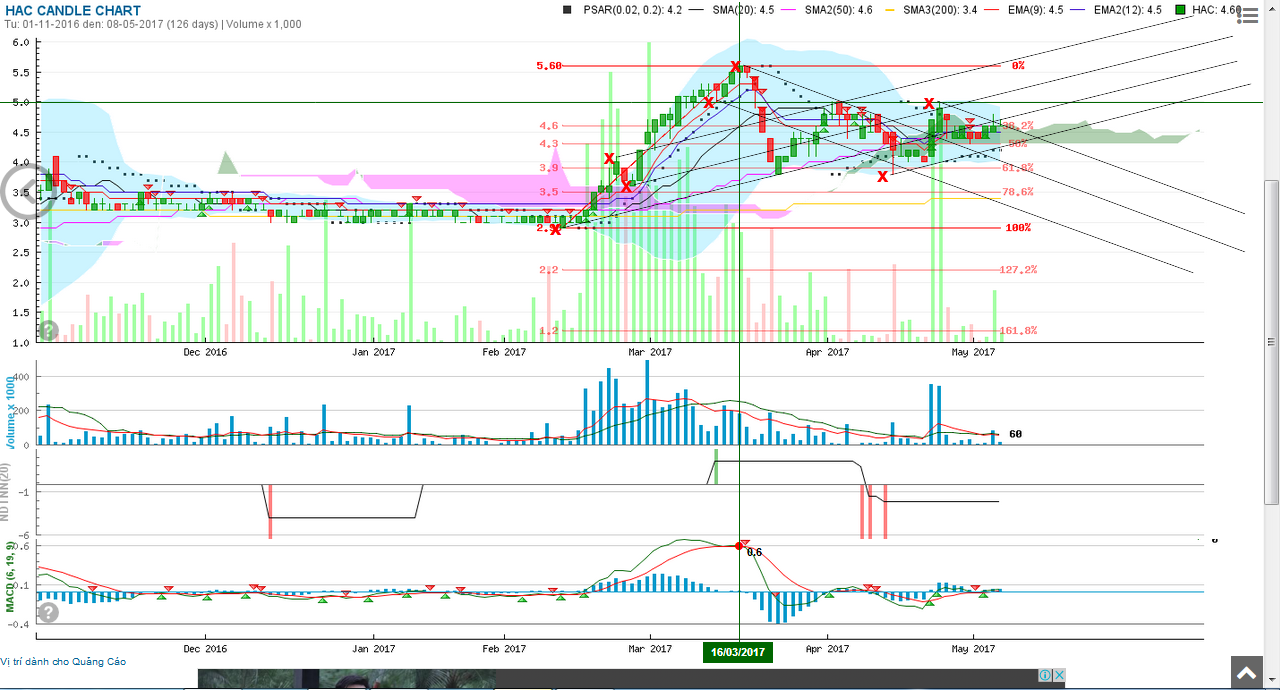Click the Fibonacci 61.8% label
This screenshot has width=1280, height=690.
pyautogui.click(x=1017, y=168)
